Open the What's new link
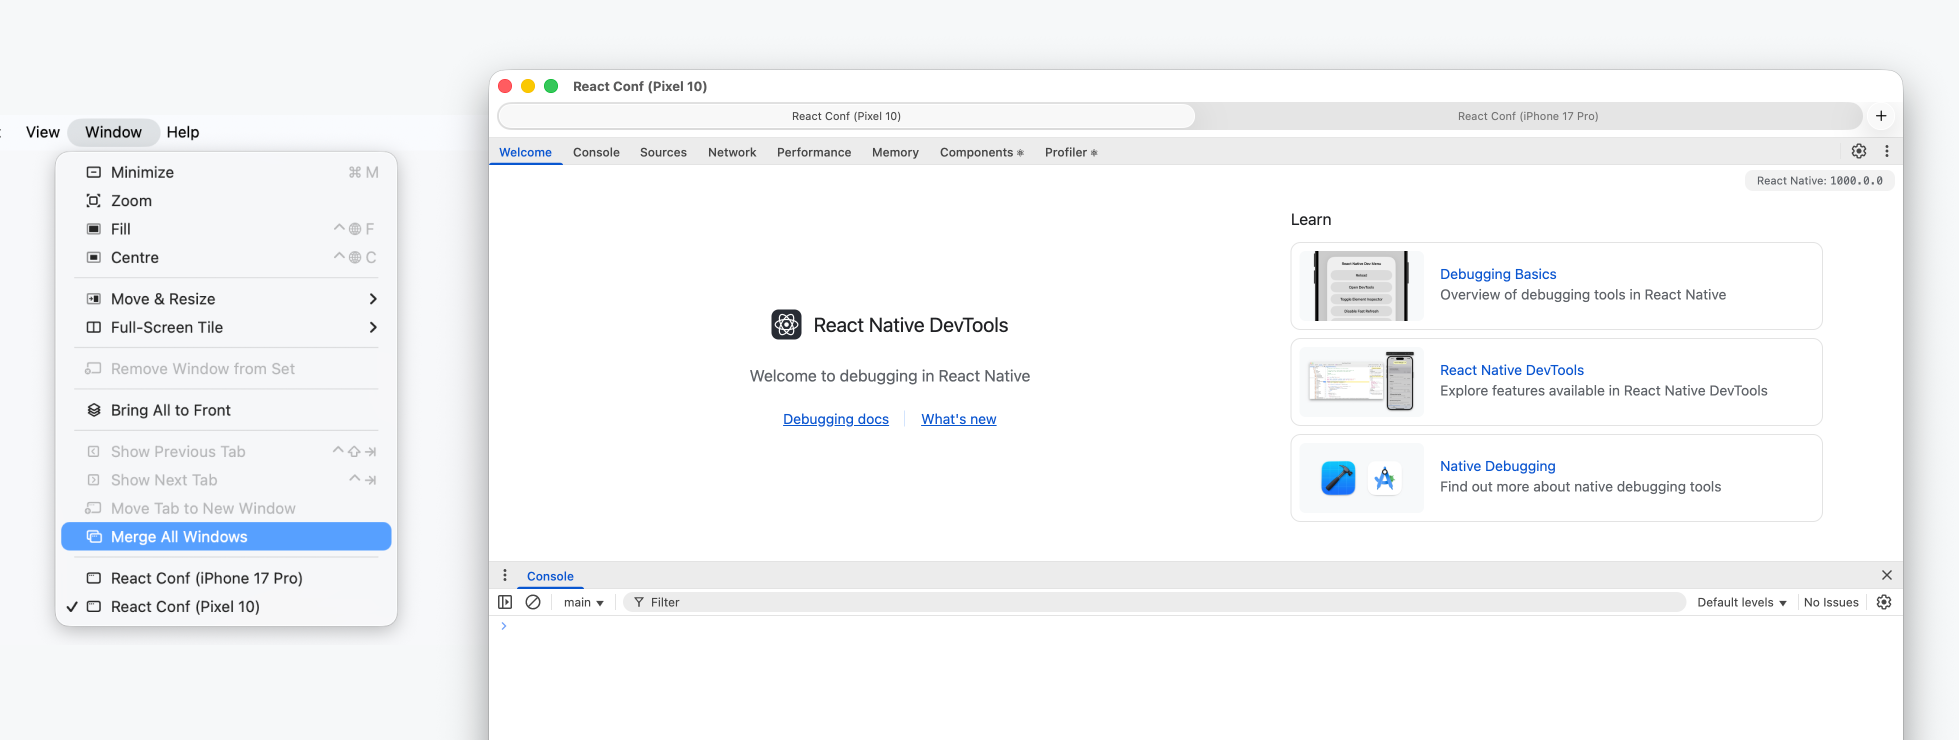The image size is (1959, 740). tap(958, 419)
